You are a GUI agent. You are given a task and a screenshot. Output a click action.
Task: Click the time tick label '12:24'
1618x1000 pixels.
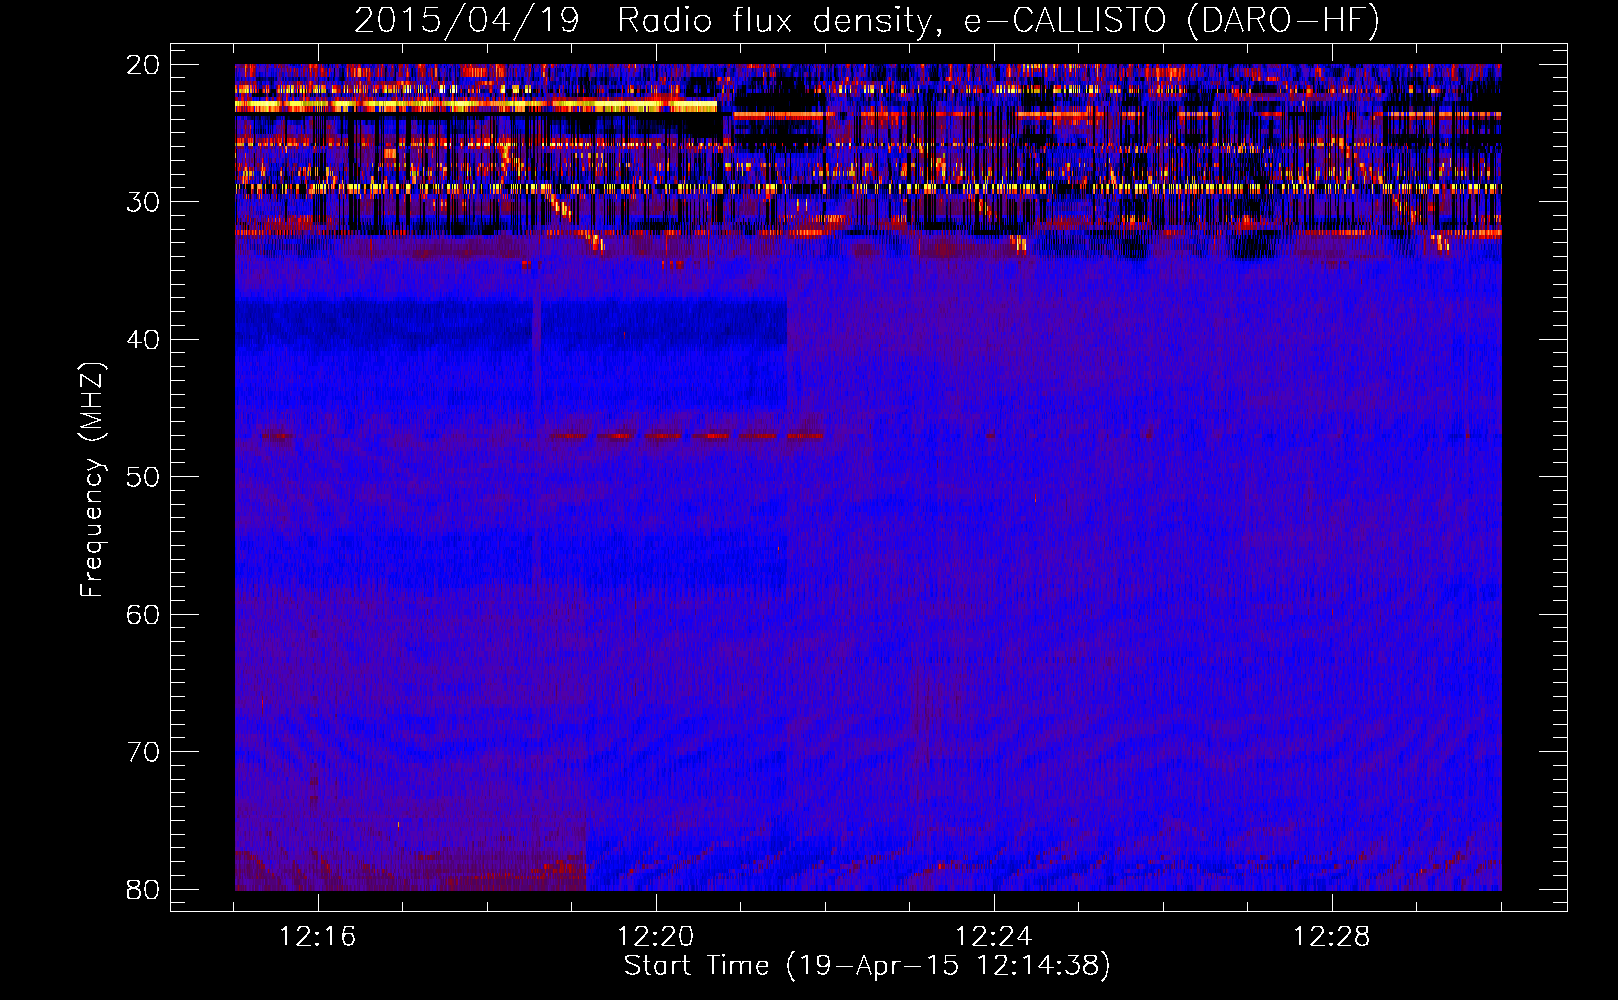click(993, 937)
